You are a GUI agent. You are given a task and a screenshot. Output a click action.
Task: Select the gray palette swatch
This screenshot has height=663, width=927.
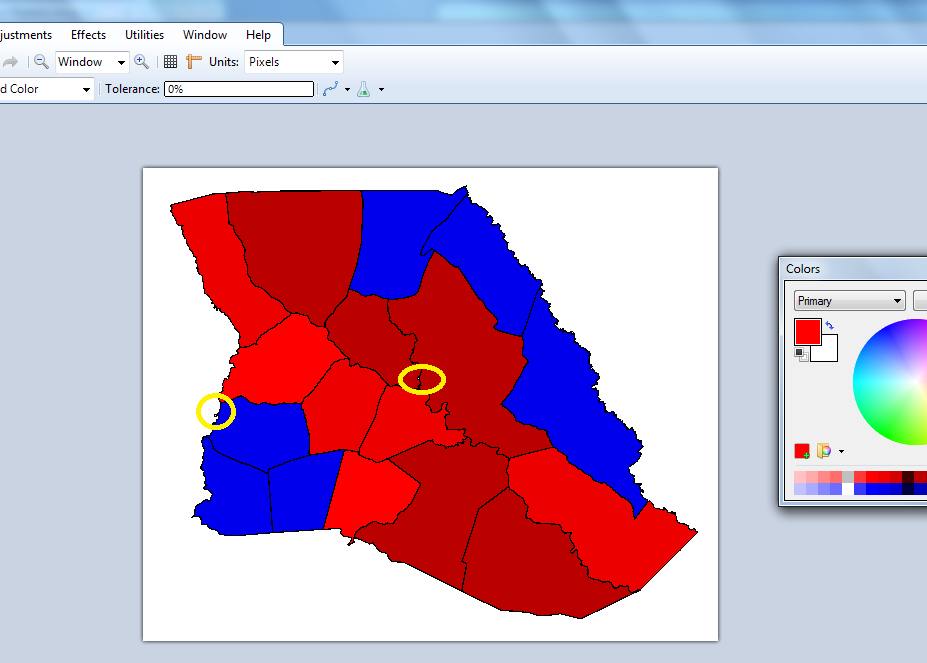tap(848, 477)
